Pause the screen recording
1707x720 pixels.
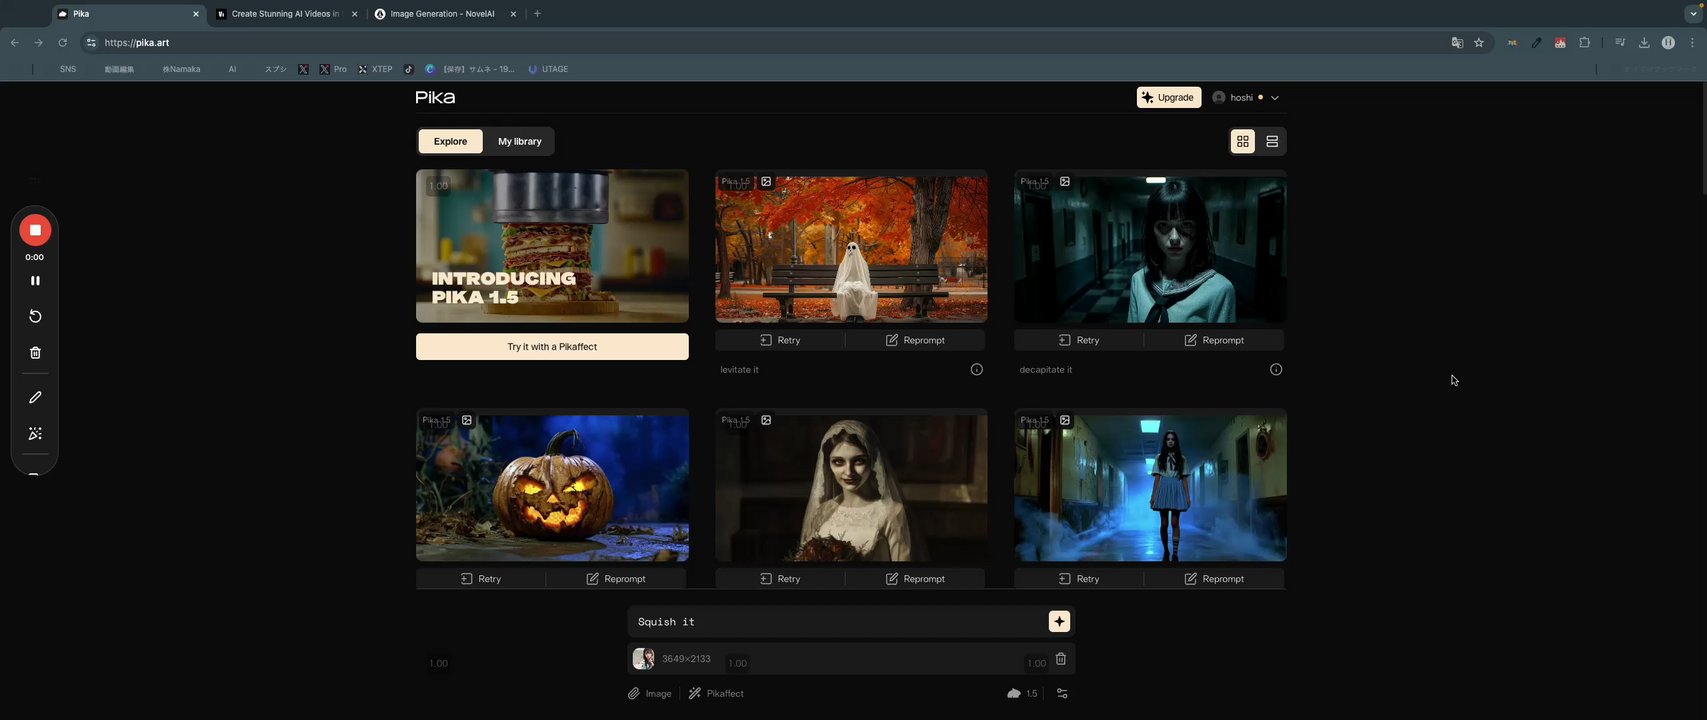35,281
